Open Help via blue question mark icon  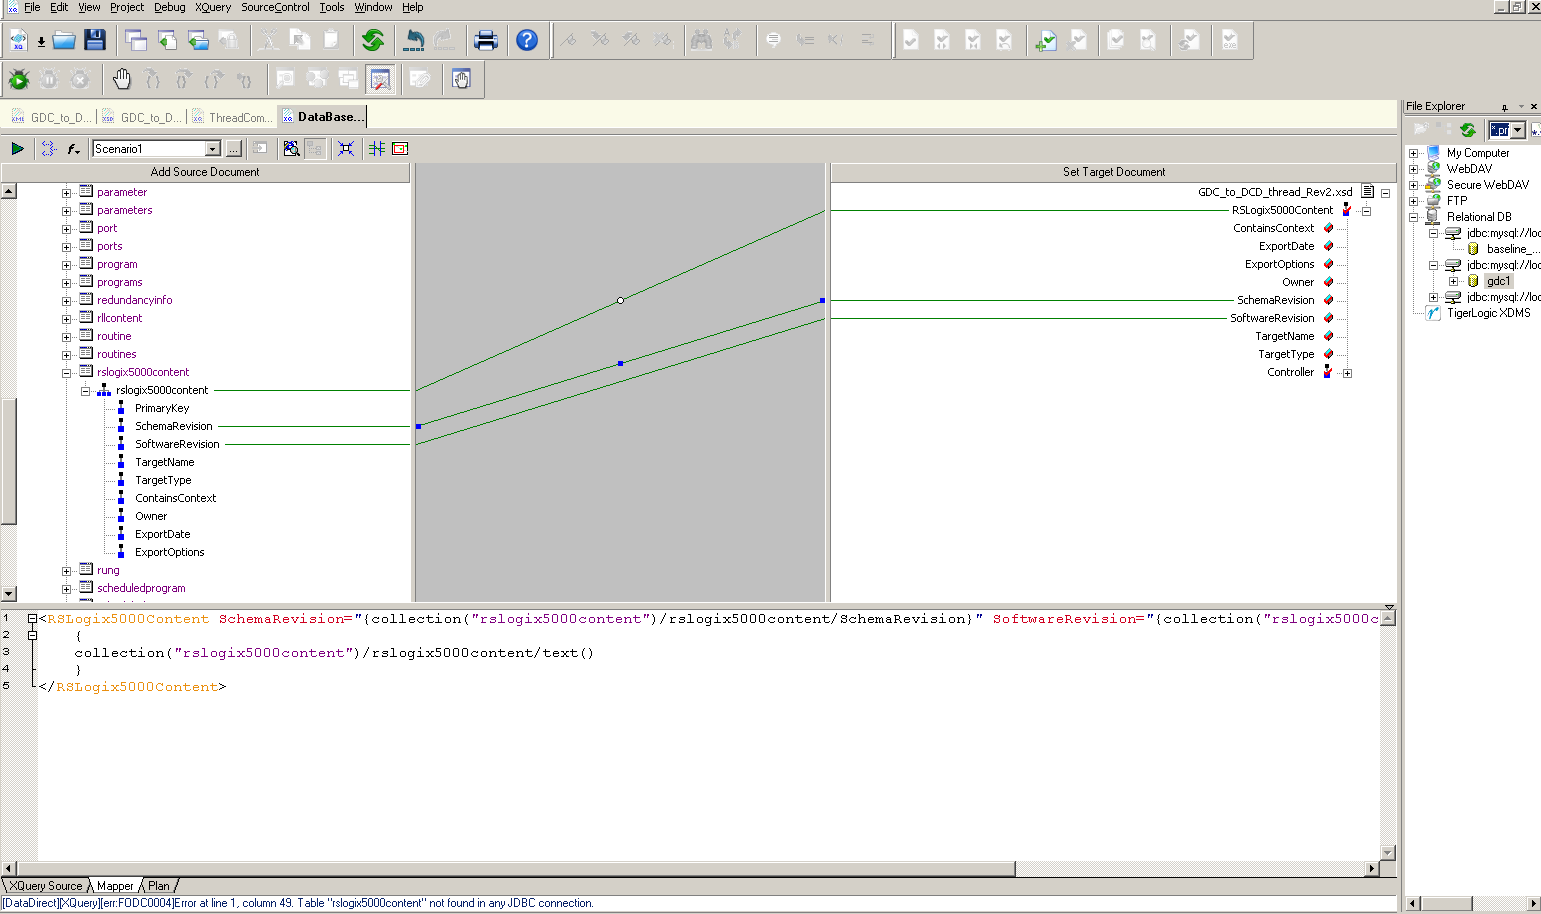tap(527, 40)
